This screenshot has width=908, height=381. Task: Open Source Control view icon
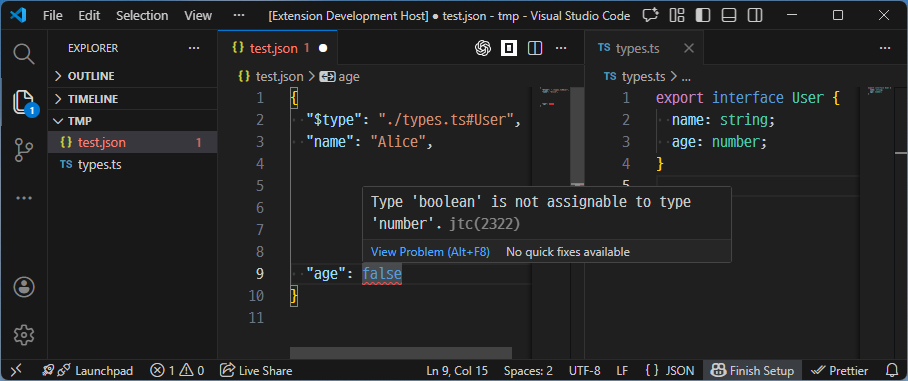click(x=24, y=150)
